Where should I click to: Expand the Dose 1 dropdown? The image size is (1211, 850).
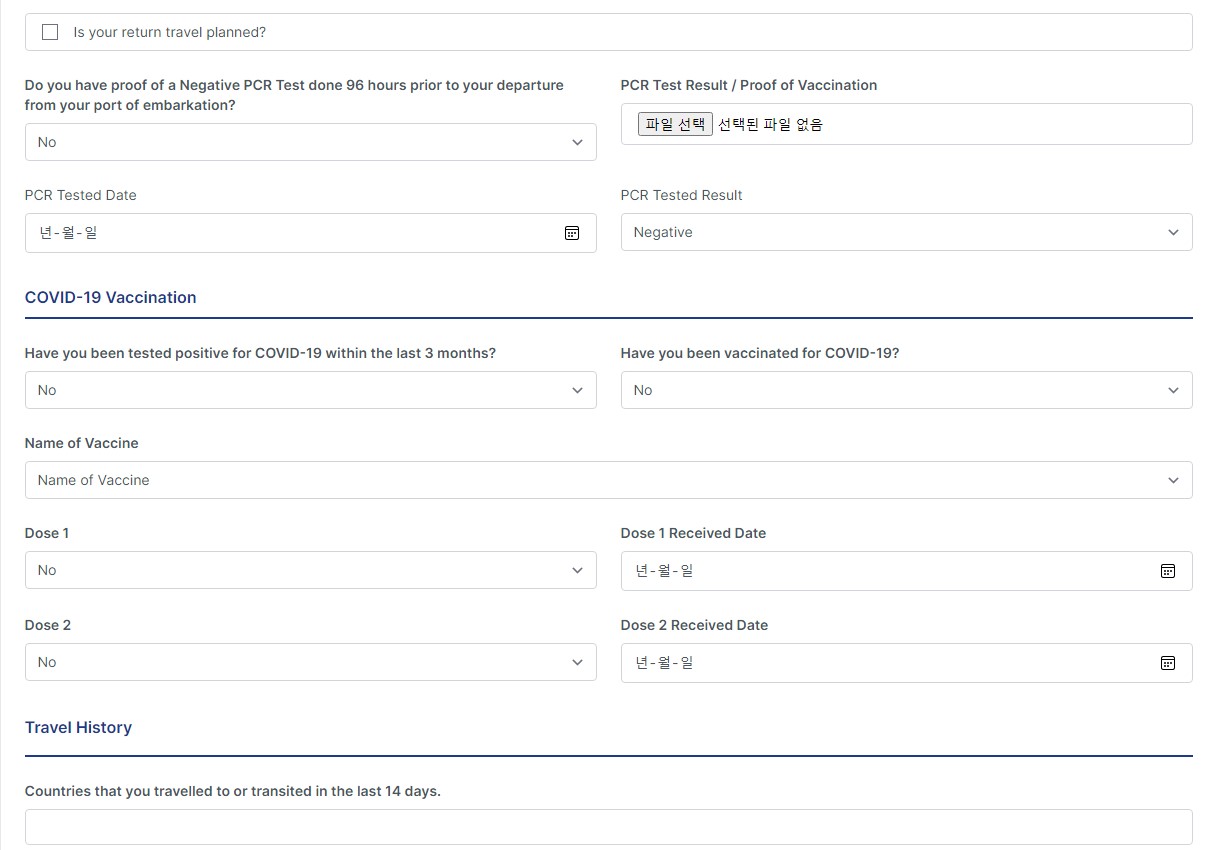[311, 570]
